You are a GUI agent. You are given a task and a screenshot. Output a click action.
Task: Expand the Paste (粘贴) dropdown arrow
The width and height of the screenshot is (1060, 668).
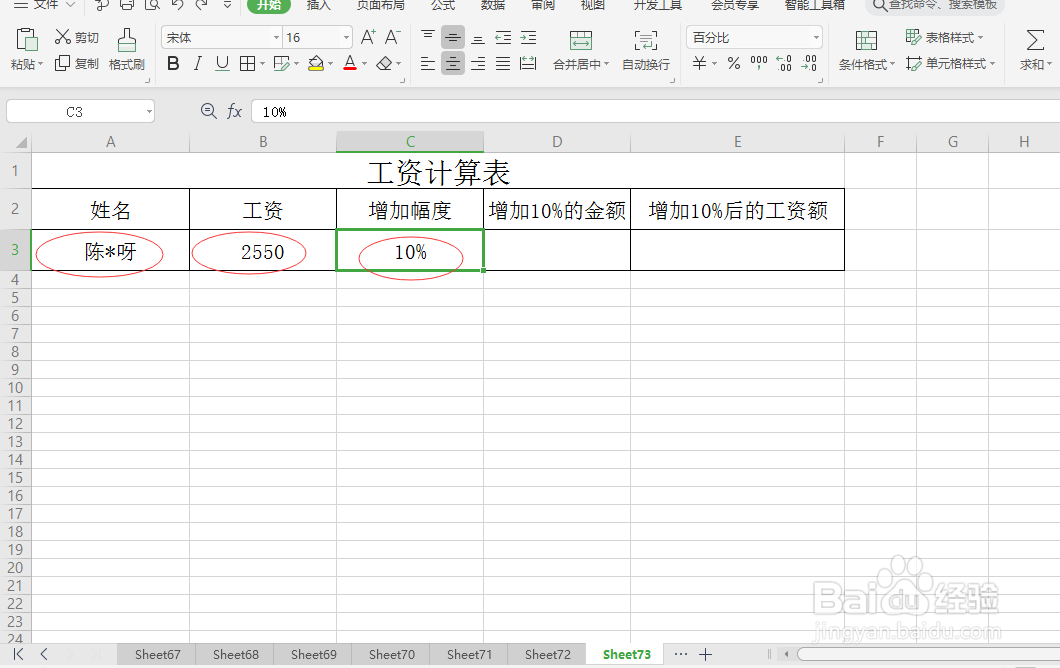click(x=41, y=64)
